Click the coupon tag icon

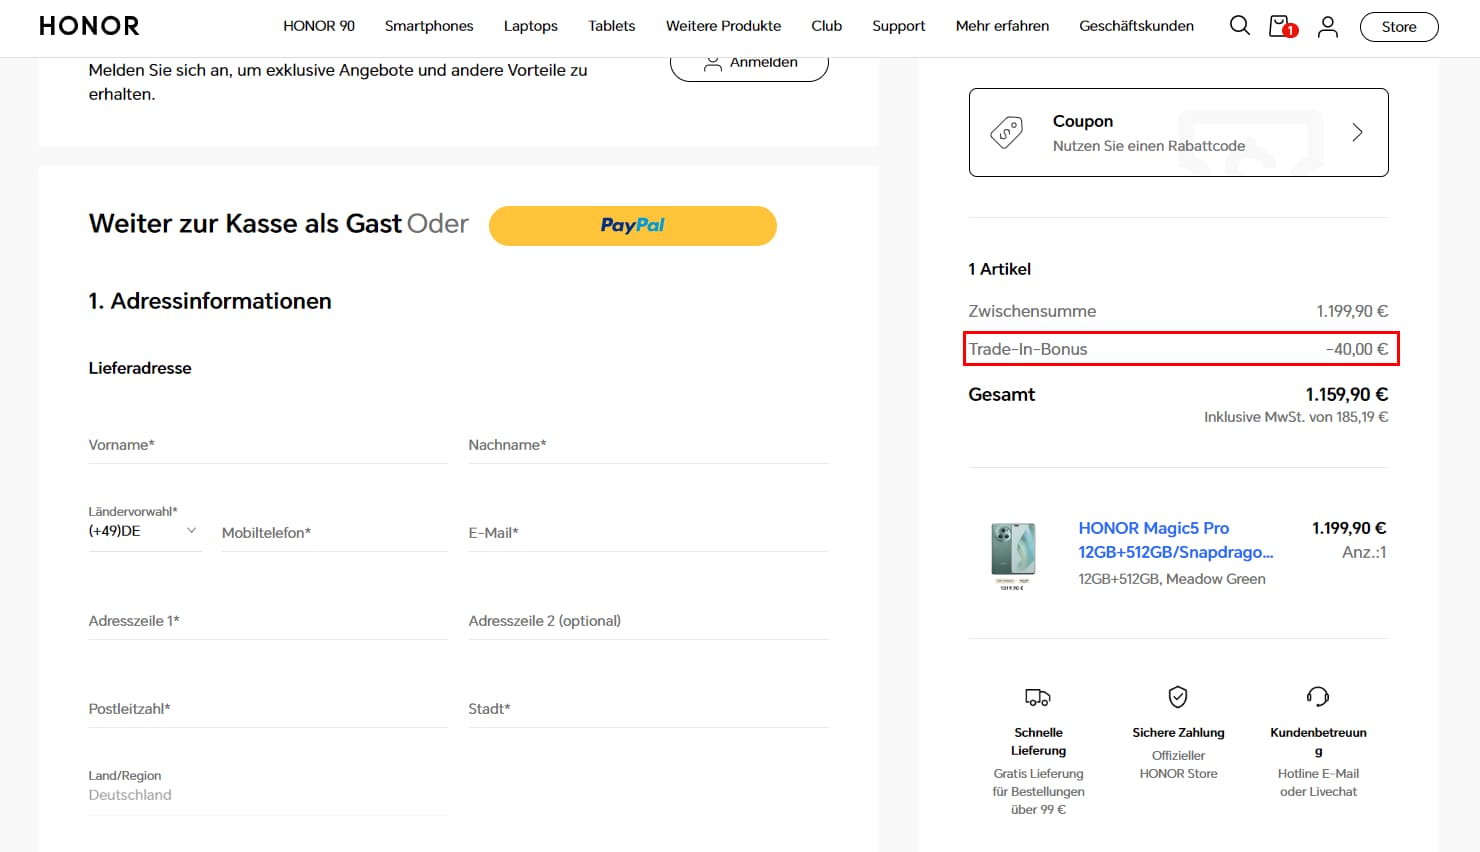point(1006,132)
